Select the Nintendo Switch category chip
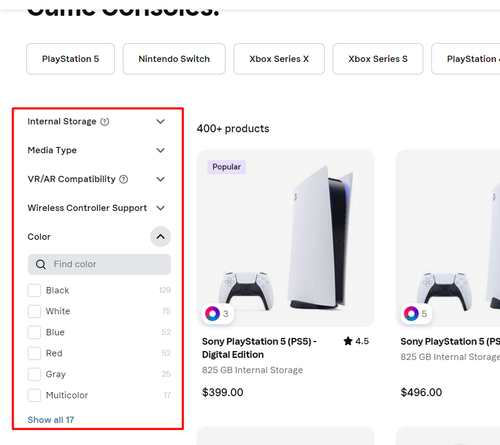The image size is (500, 445). point(174,59)
